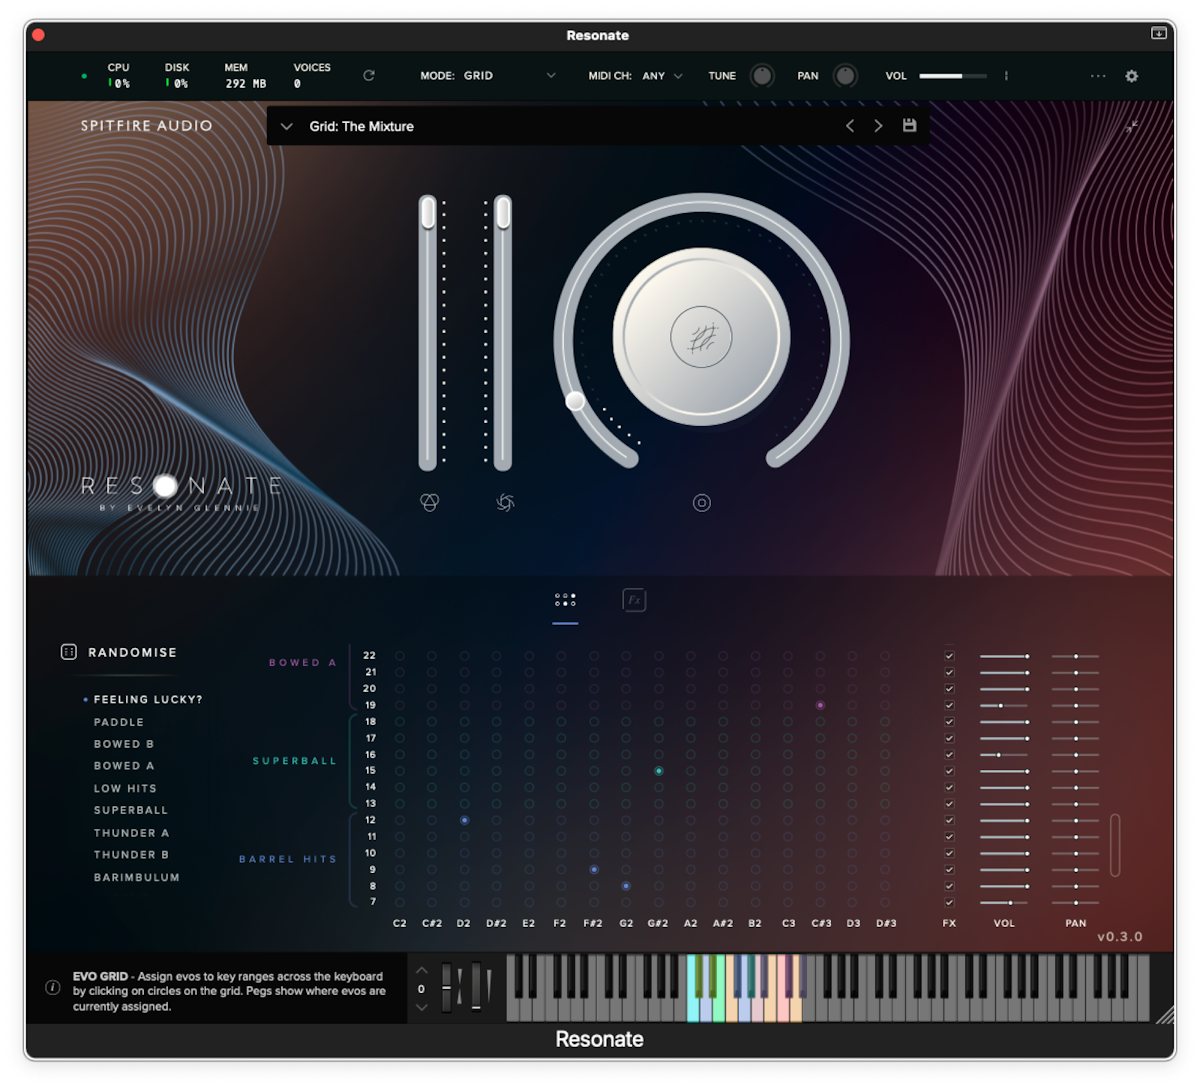The image size is (1200, 1089).
Task: Click the assigned peg at row 9, F#2
Action: click(x=594, y=870)
